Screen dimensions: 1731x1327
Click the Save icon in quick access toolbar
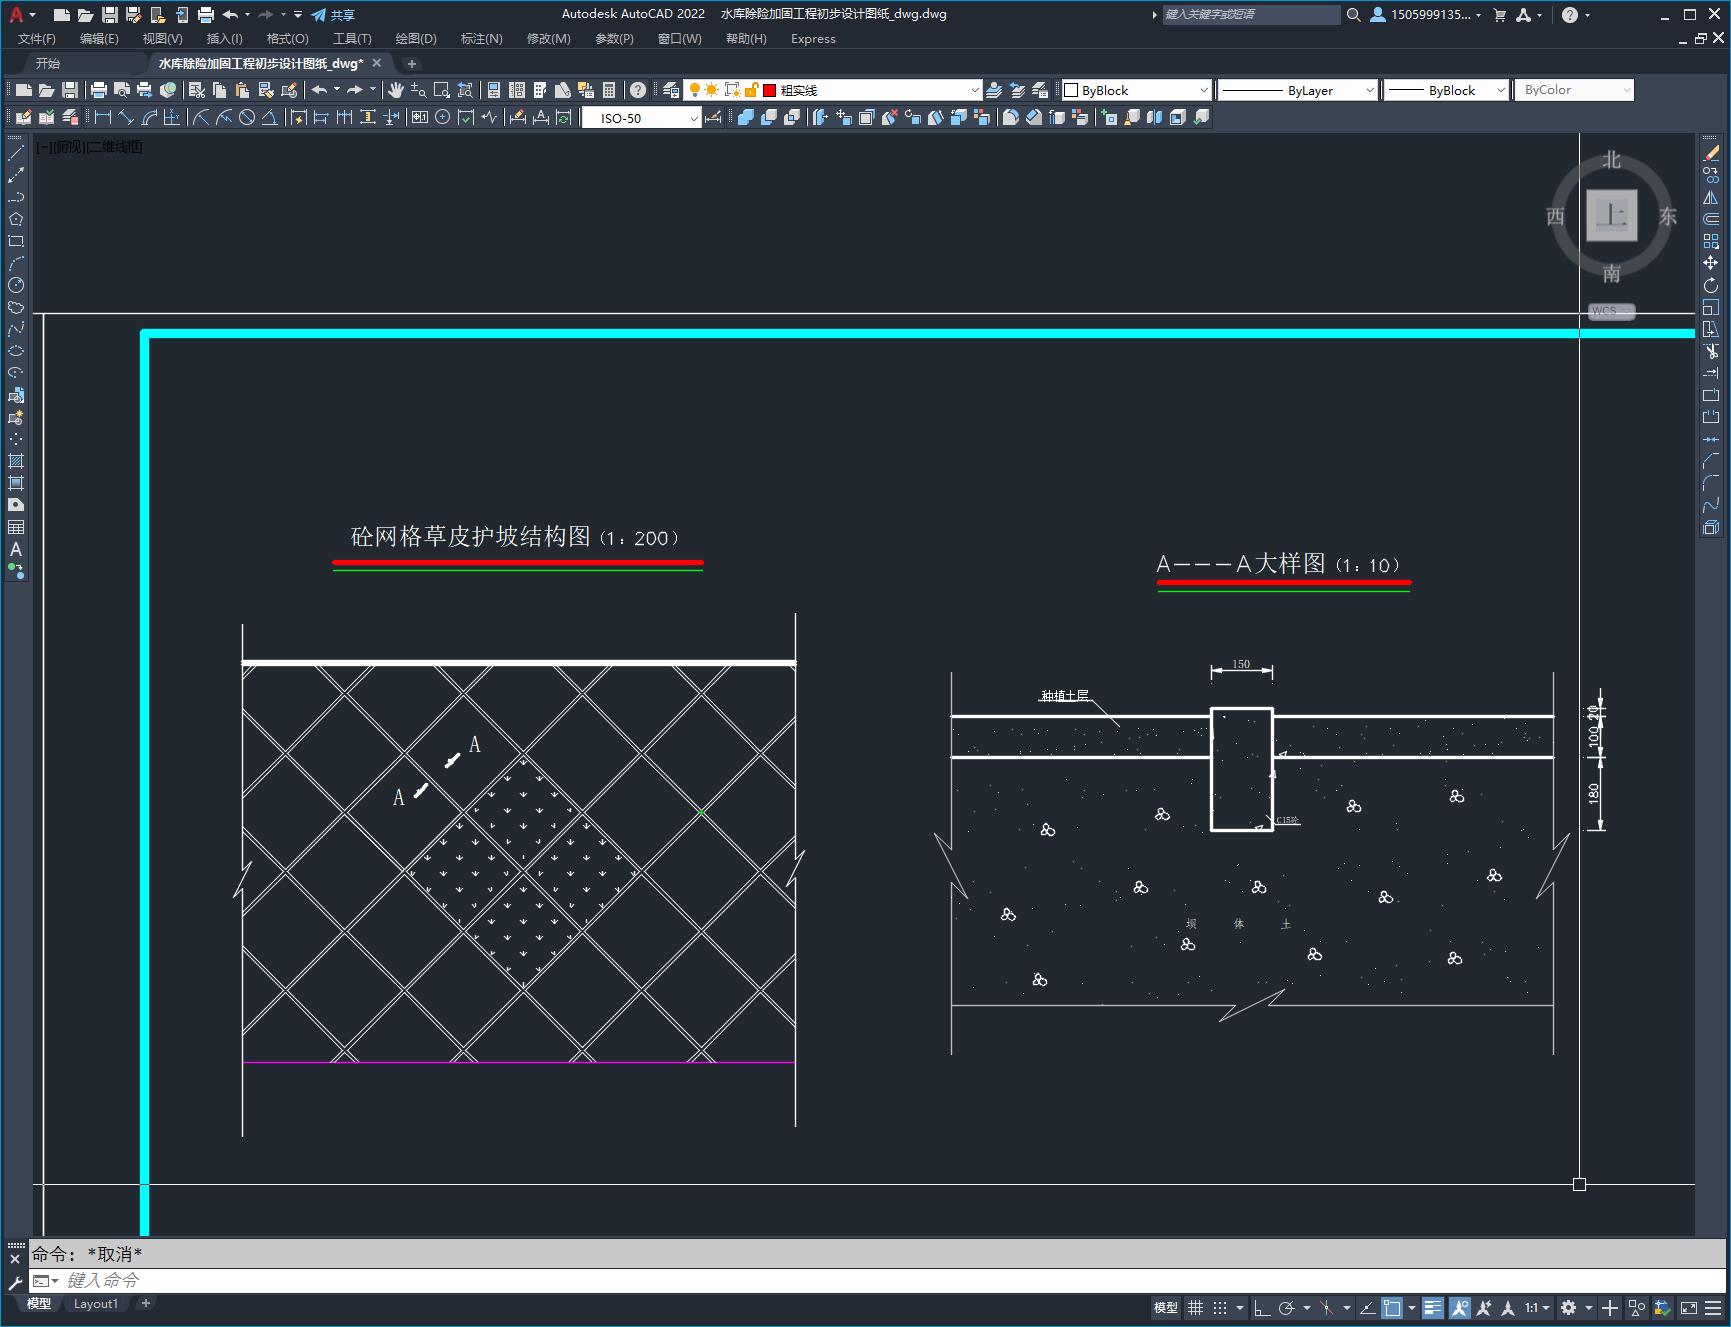click(x=109, y=15)
